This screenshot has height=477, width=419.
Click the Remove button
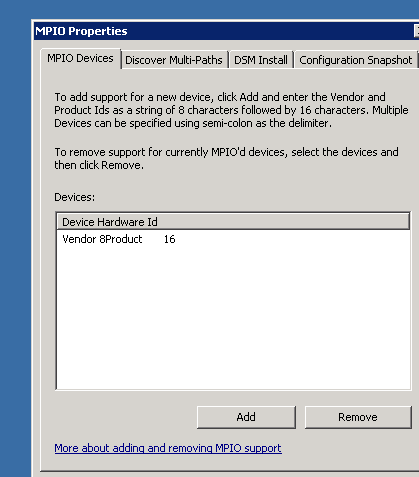click(x=358, y=417)
